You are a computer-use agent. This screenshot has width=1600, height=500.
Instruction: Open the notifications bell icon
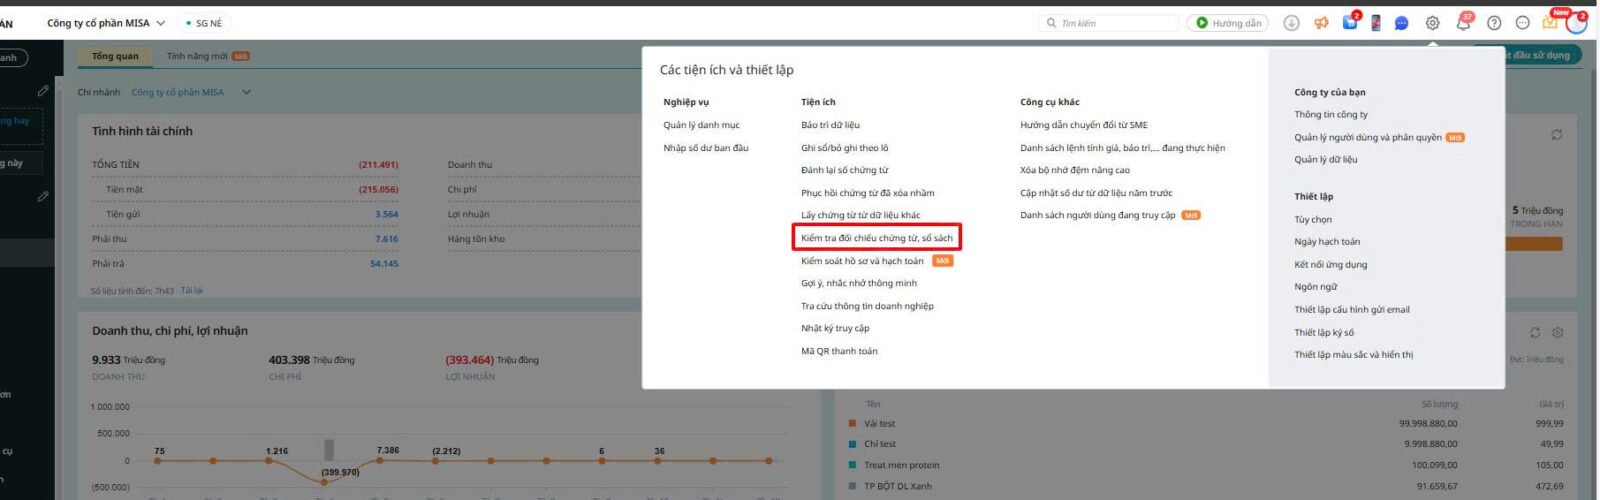coord(1463,23)
